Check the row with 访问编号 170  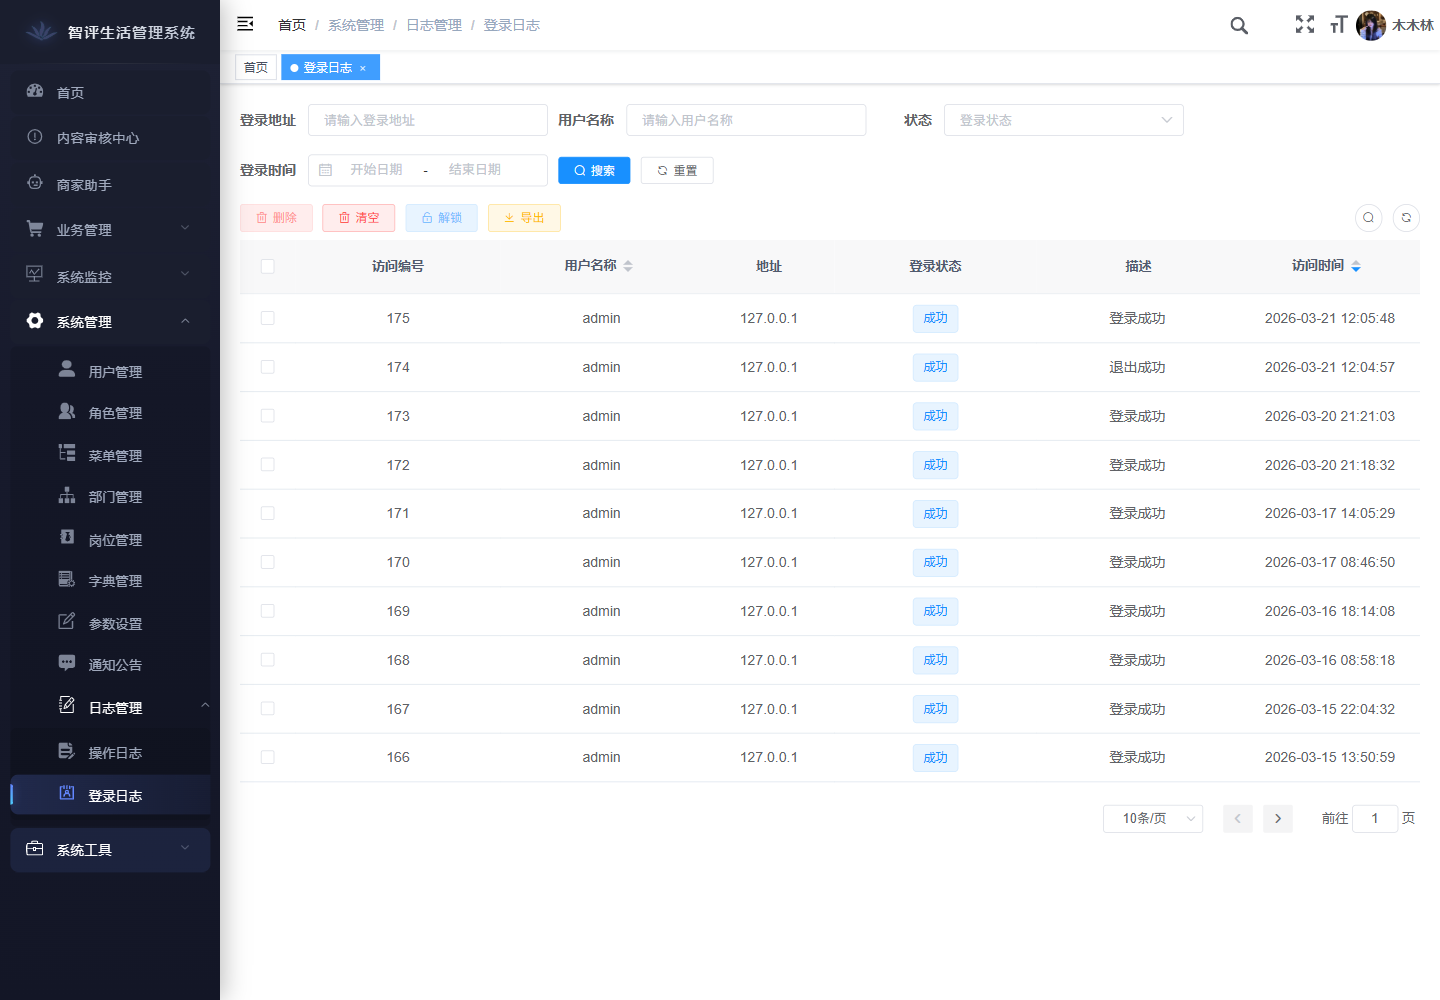tap(267, 562)
